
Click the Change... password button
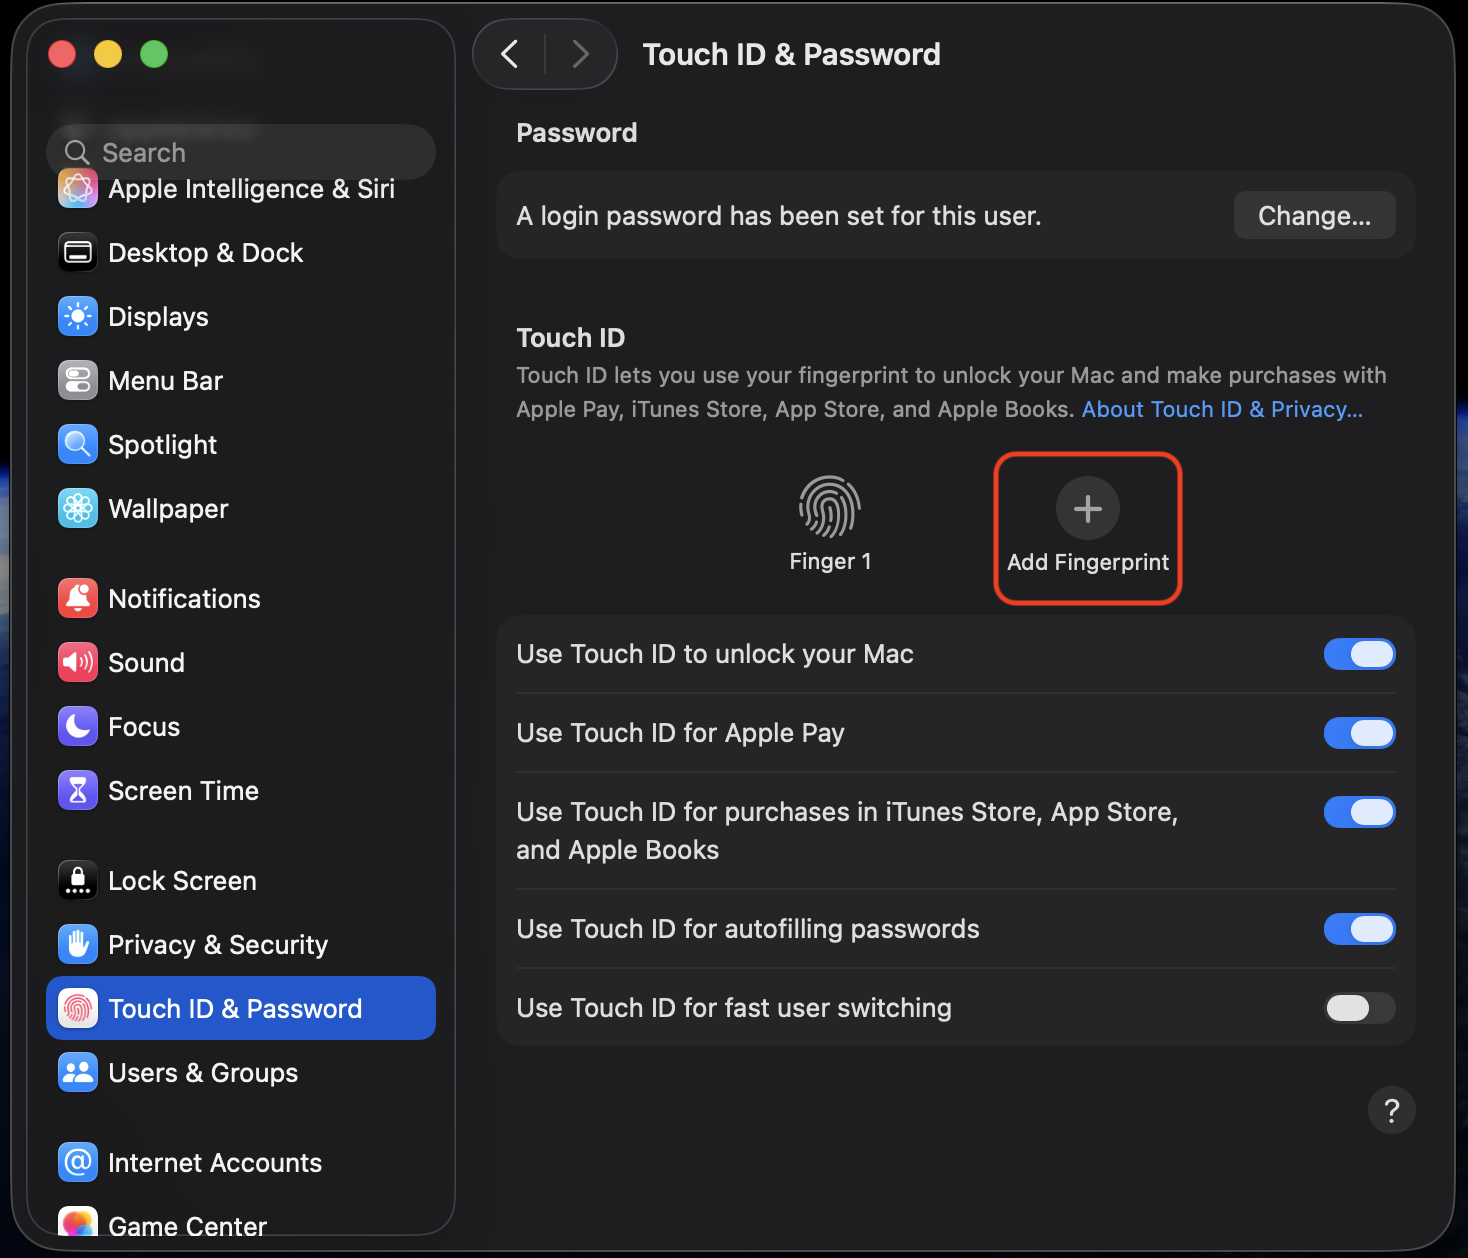point(1314,215)
